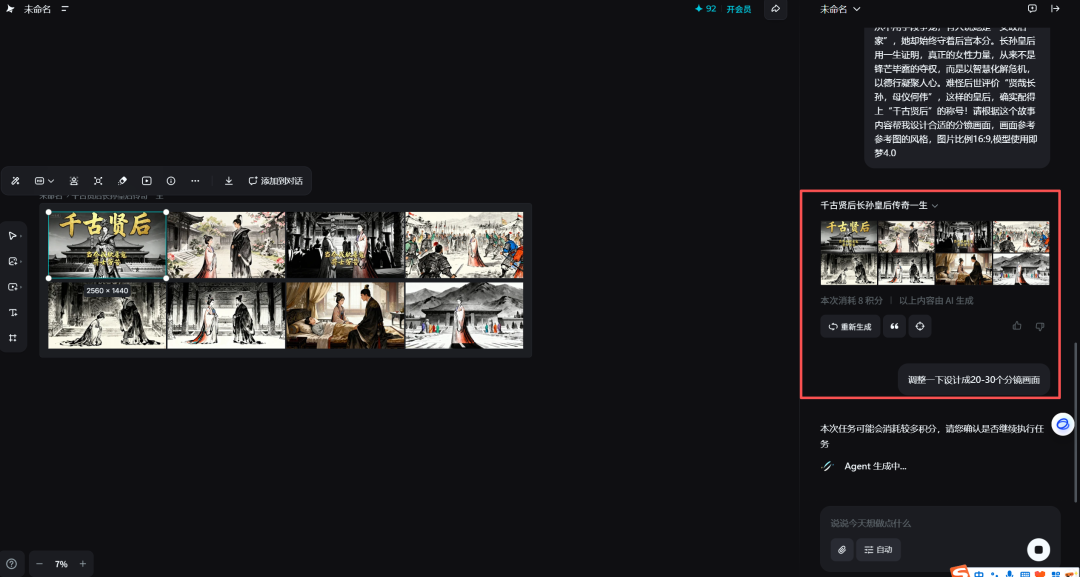The image size is (1080, 577).
Task: Open the menu icon beside 未命名 title
Action: [x=65, y=9]
